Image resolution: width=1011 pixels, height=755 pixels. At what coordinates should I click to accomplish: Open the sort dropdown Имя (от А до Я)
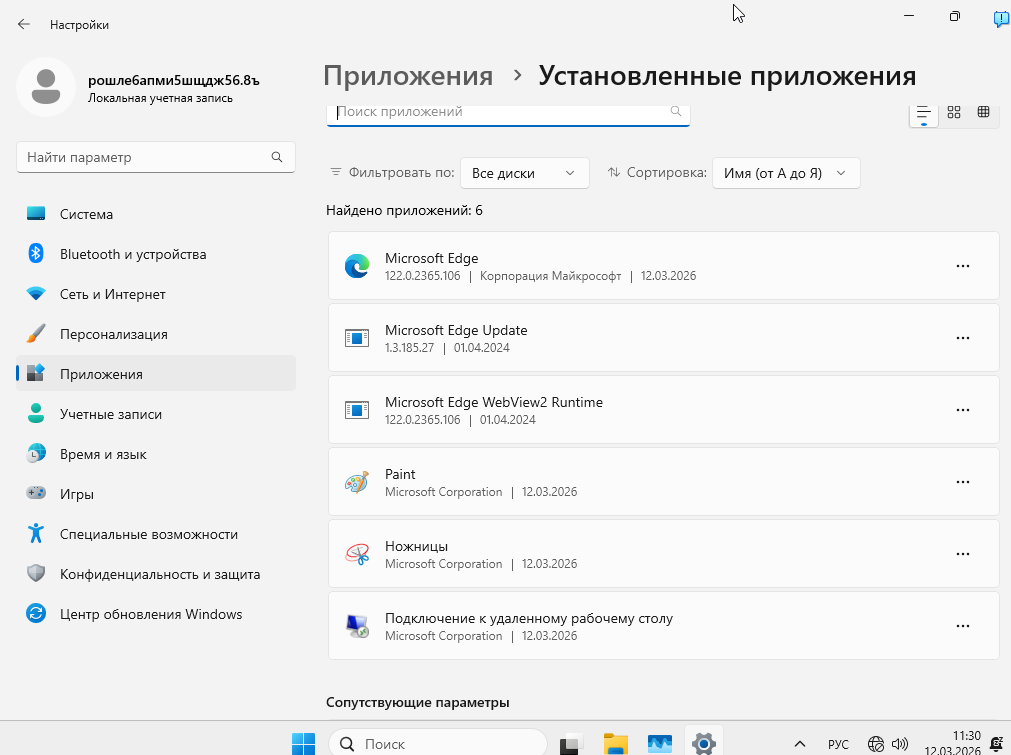[x=785, y=173]
